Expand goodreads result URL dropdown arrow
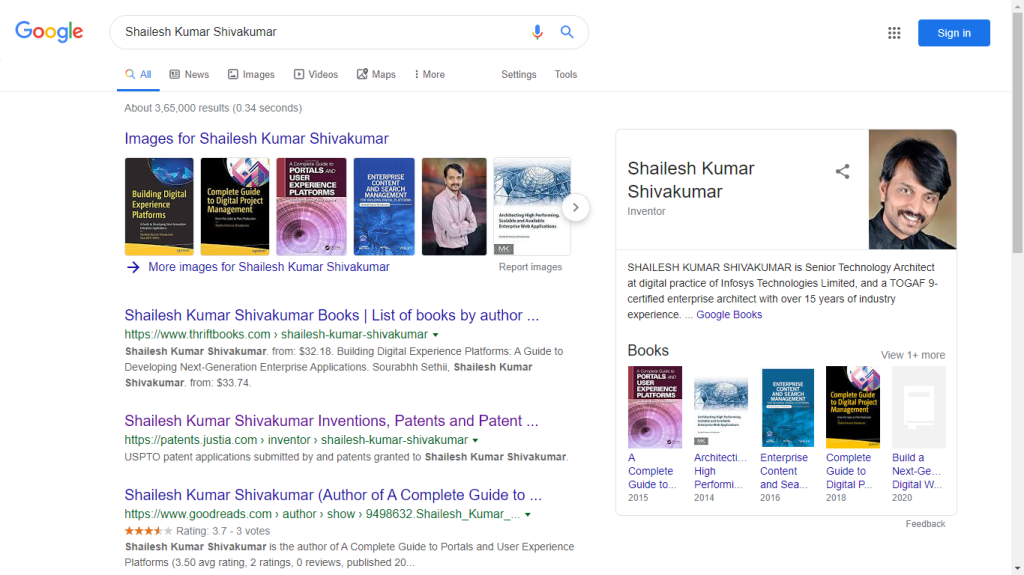 [527, 515]
